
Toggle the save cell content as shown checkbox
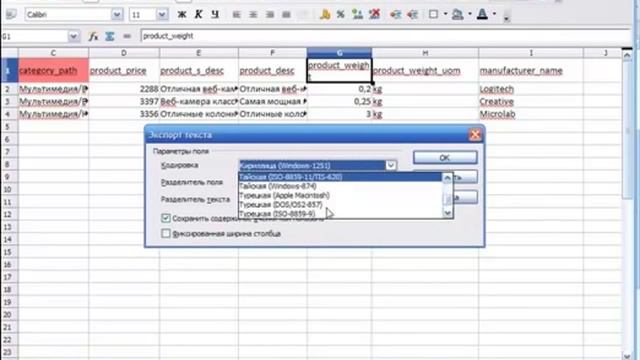point(166,218)
